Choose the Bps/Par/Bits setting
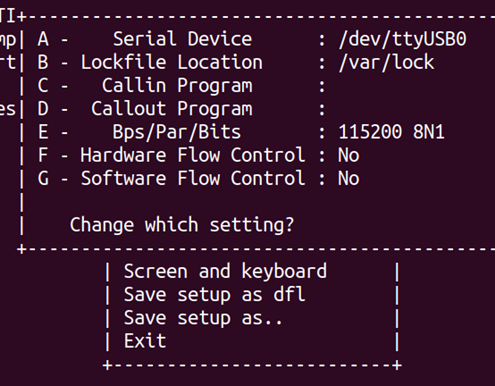This screenshot has width=495, height=386. [241, 132]
